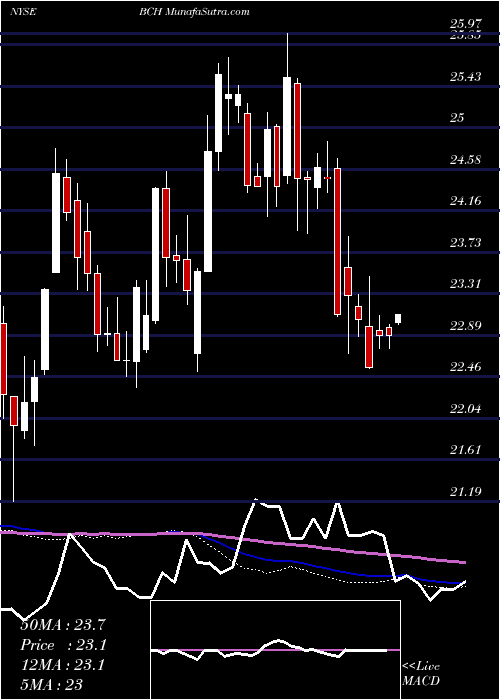Click the 22.04 price axis label

(x=466, y=408)
